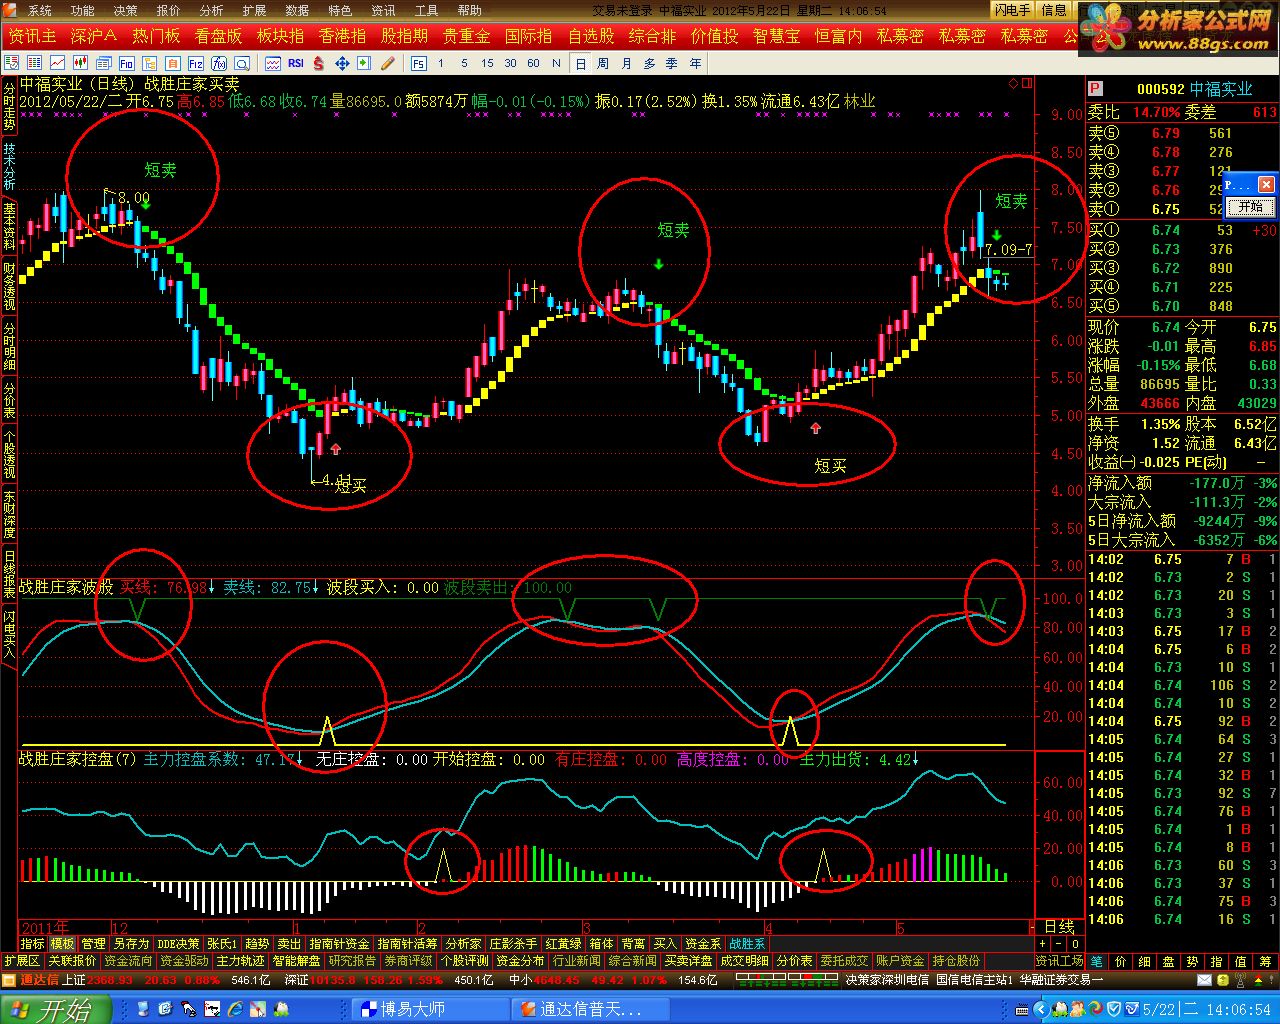Select the 60 minute period
Screen dimensions: 1280x1024
coord(533,63)
